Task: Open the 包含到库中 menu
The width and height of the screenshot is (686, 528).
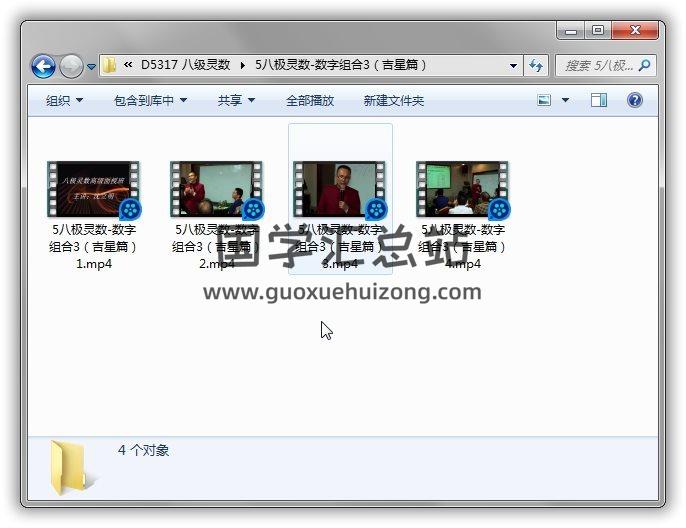Action: [150, 101]
